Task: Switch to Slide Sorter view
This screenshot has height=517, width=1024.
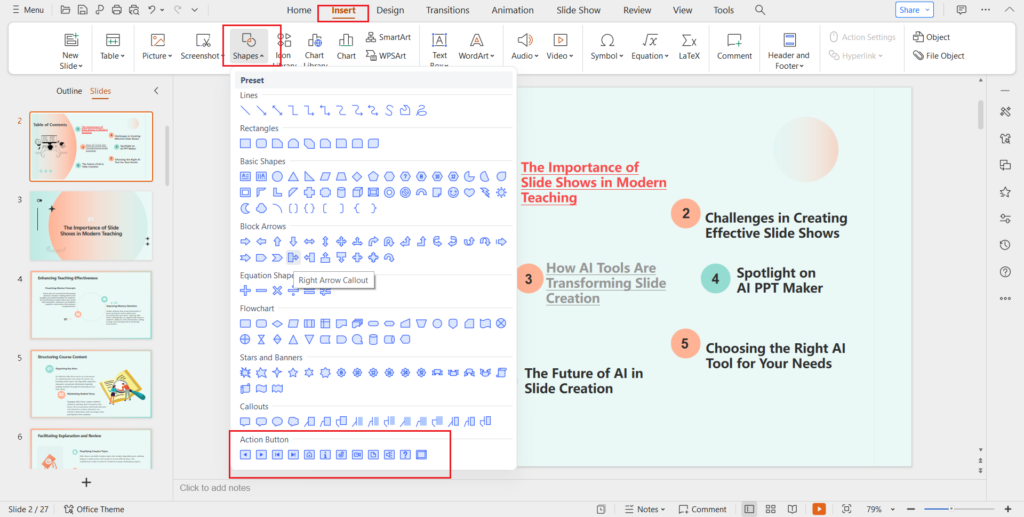Action: (x=771, y=509)
